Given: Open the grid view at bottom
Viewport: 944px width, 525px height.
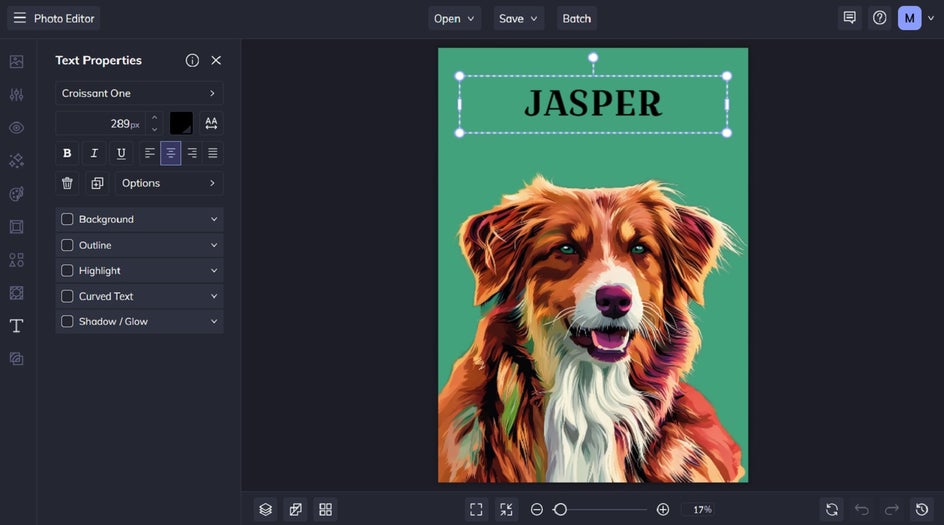Looking at the screenshot, I should (326, 509).
